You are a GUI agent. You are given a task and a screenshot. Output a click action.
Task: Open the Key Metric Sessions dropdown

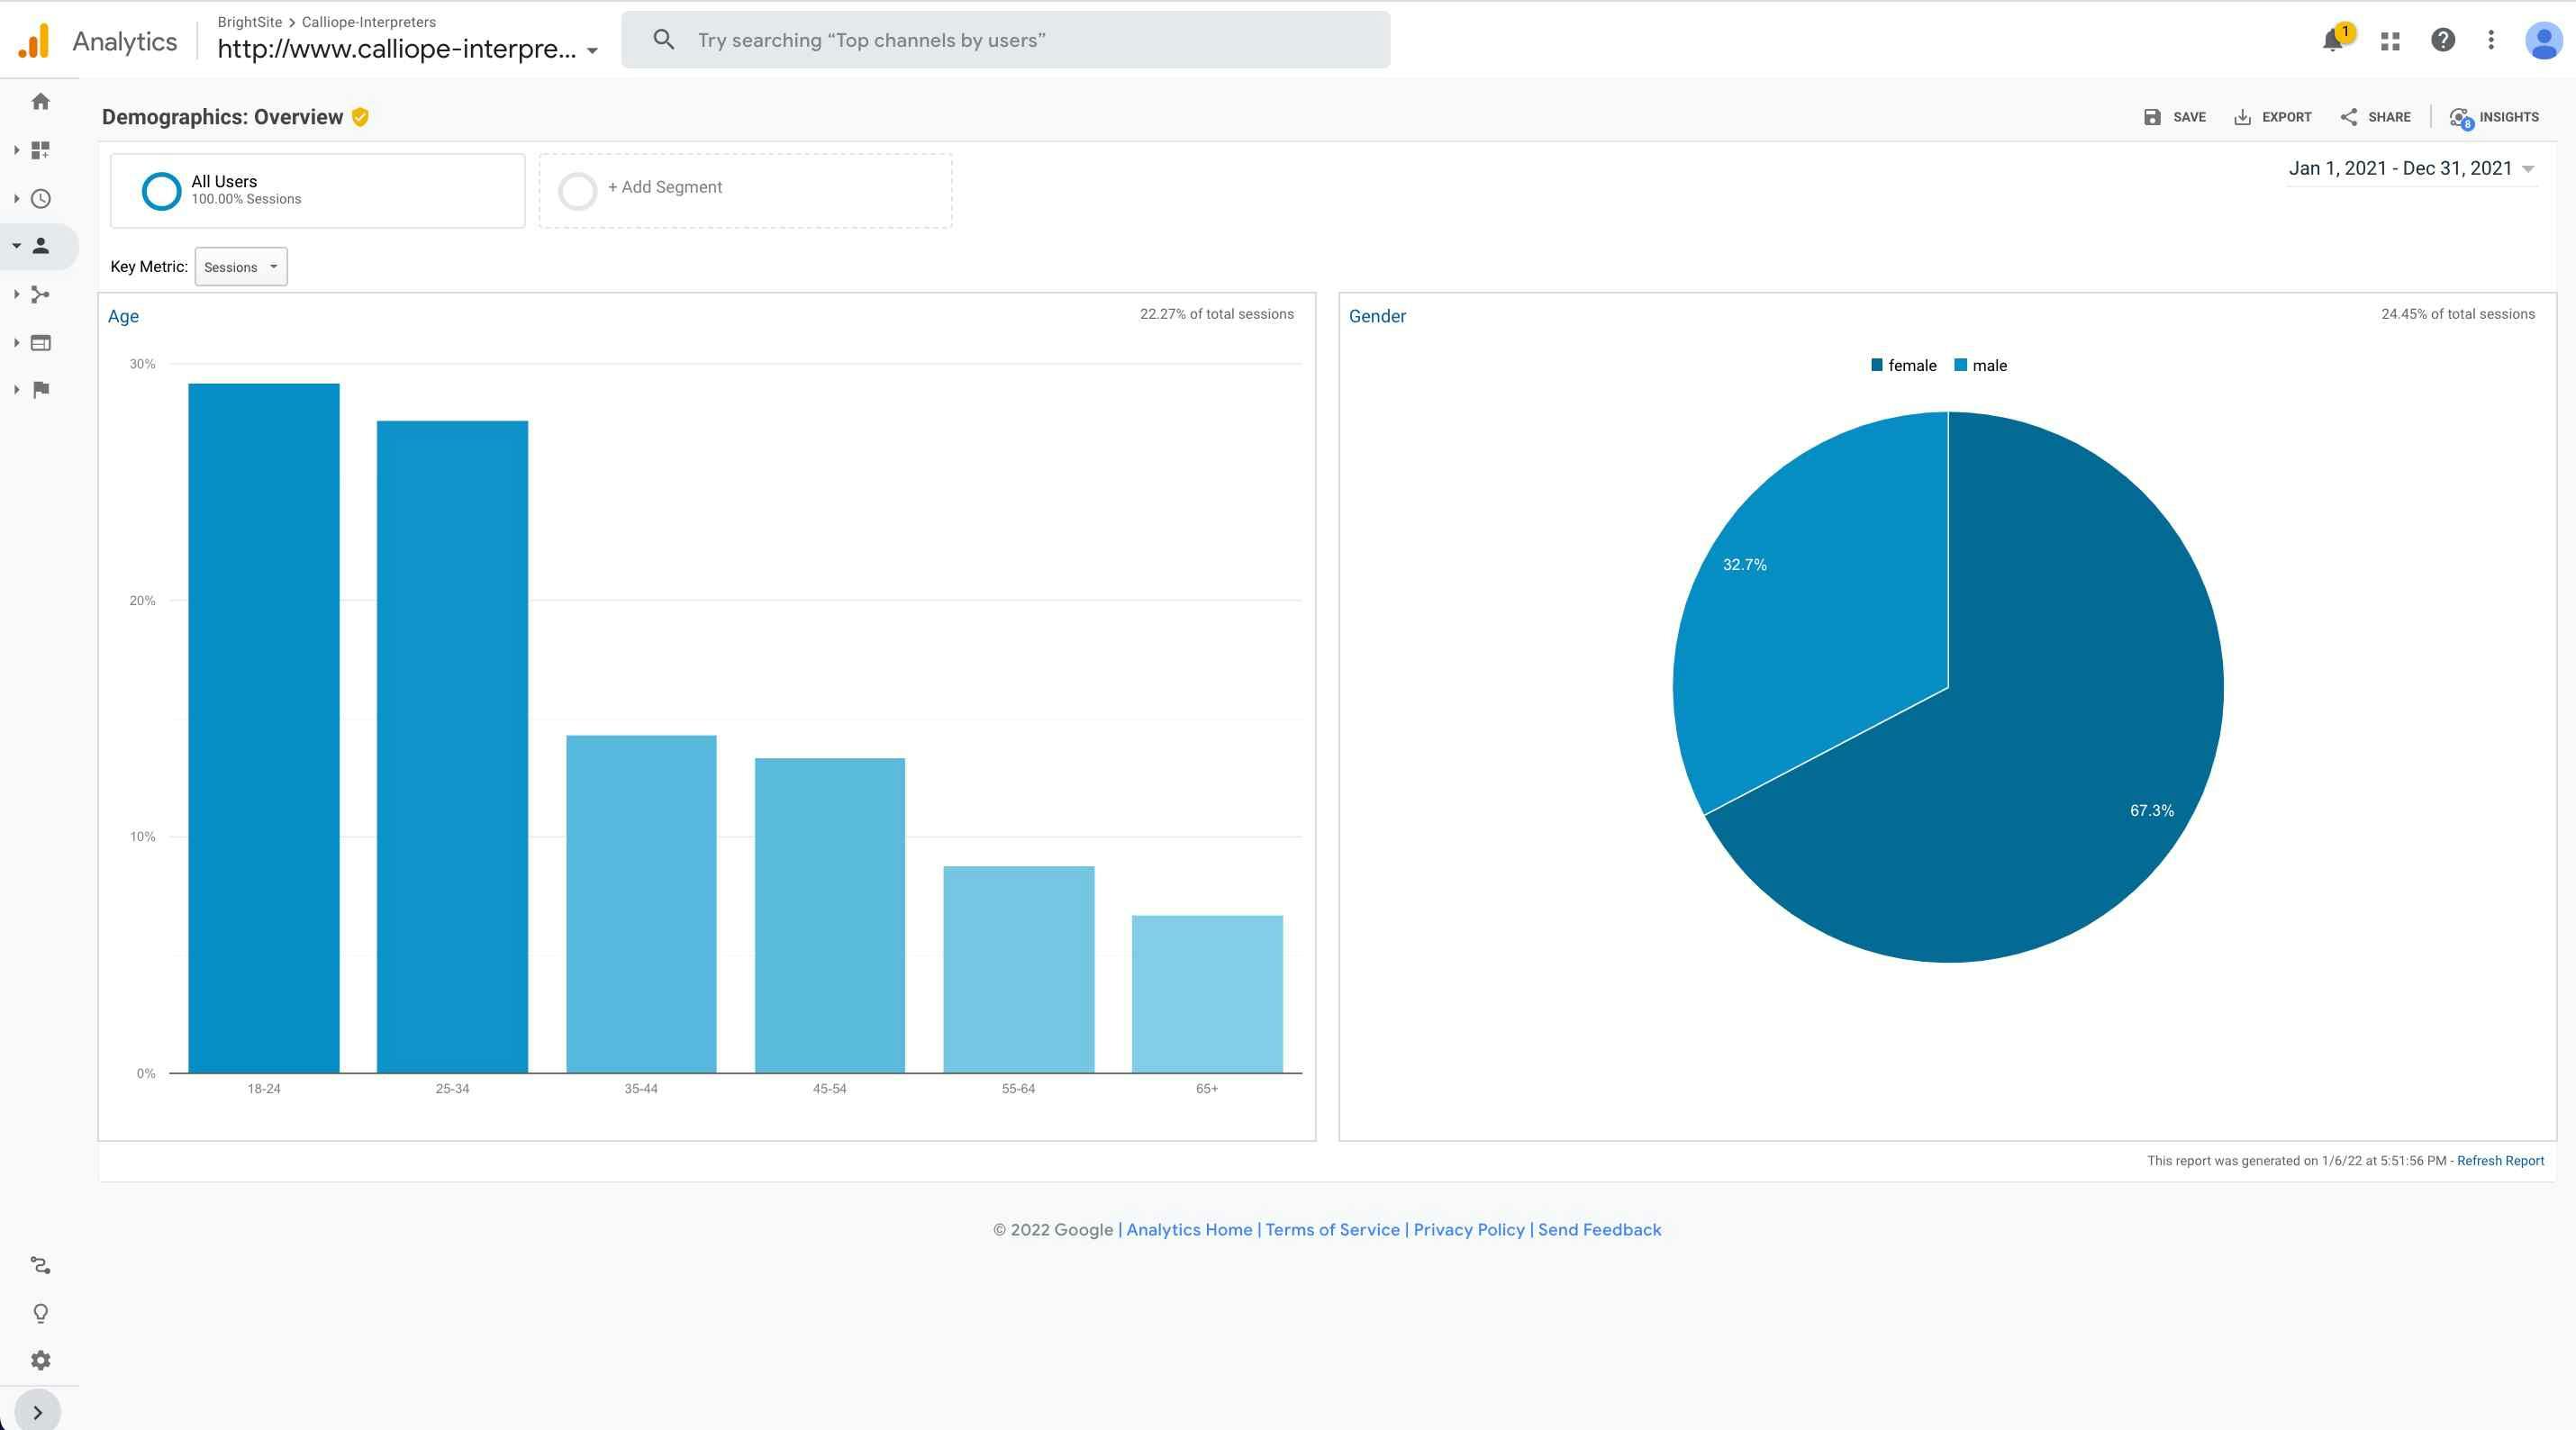point(241,267)
